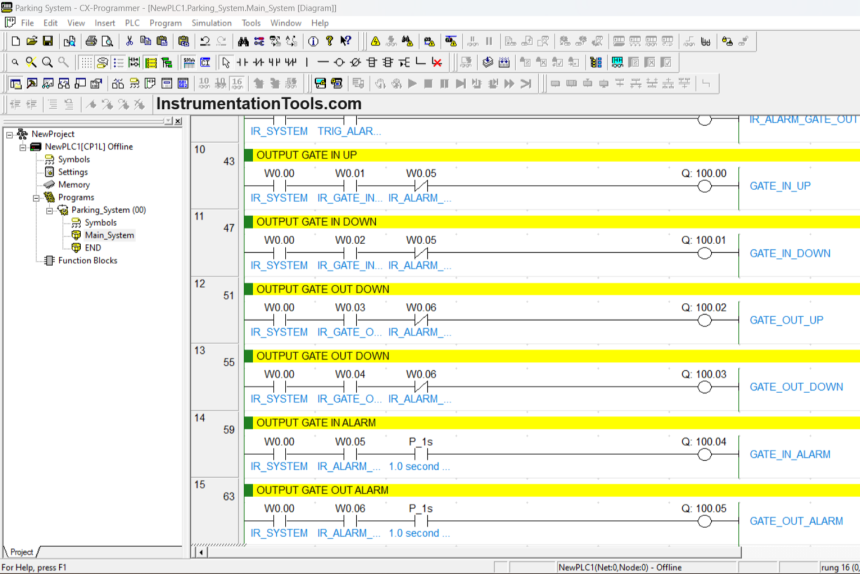The height and width of the screenshot is (574, 860).
Task: Select the W0.06 closed contact in rung 12
Action: tap(421, 320)
